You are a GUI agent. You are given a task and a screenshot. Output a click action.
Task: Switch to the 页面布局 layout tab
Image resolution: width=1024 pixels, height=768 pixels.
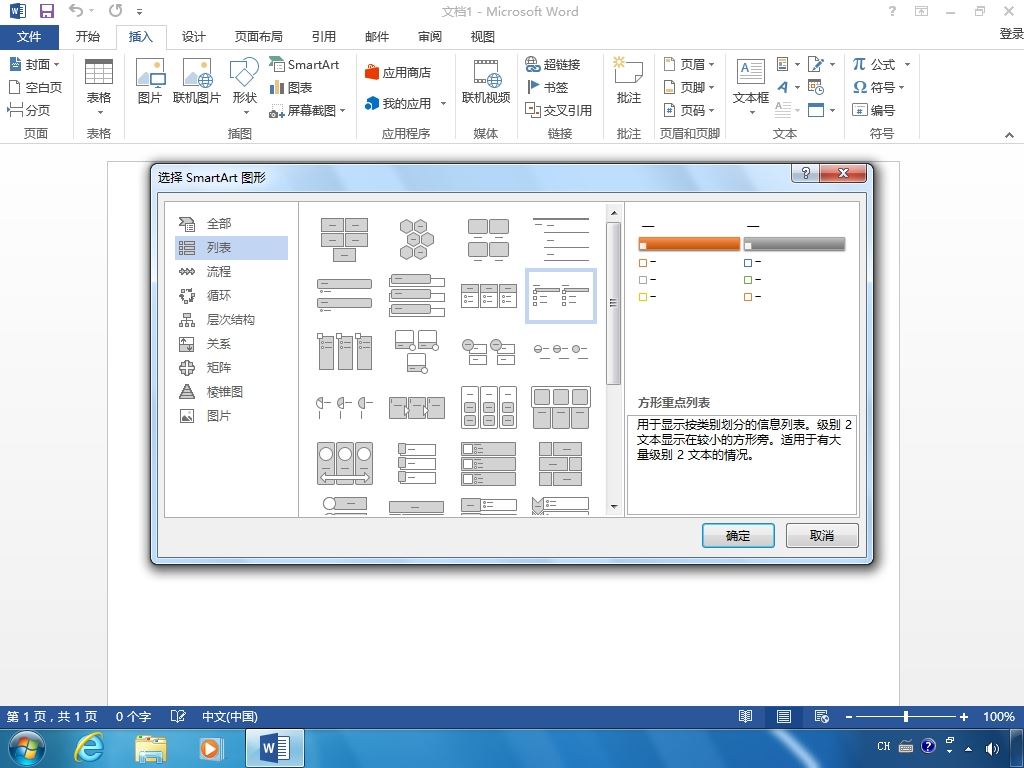(259, 37)
